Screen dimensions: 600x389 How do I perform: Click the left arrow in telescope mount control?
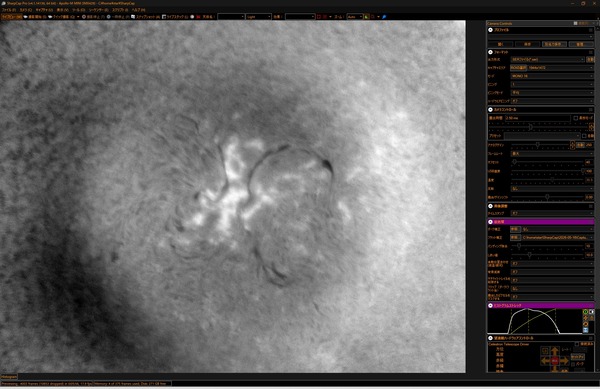pos(545,361)
